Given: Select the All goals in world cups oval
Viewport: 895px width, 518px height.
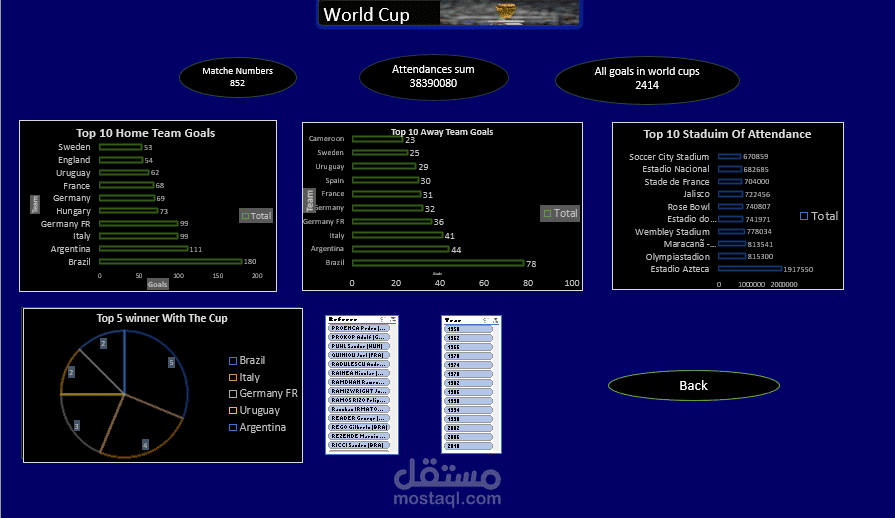Looking at the screenshot, I should pyautogui.click(x=647, y=79).
